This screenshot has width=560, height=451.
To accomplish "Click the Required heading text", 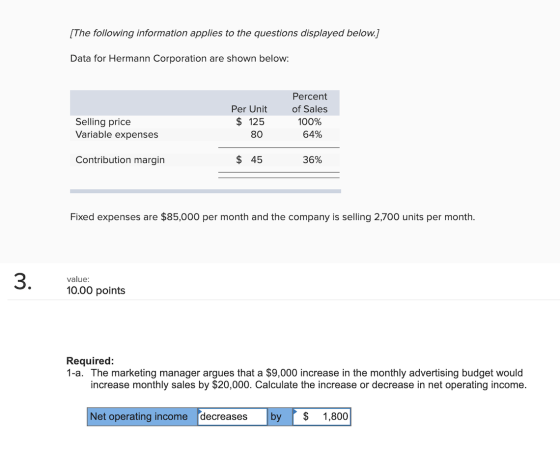I will pos(90,361).
